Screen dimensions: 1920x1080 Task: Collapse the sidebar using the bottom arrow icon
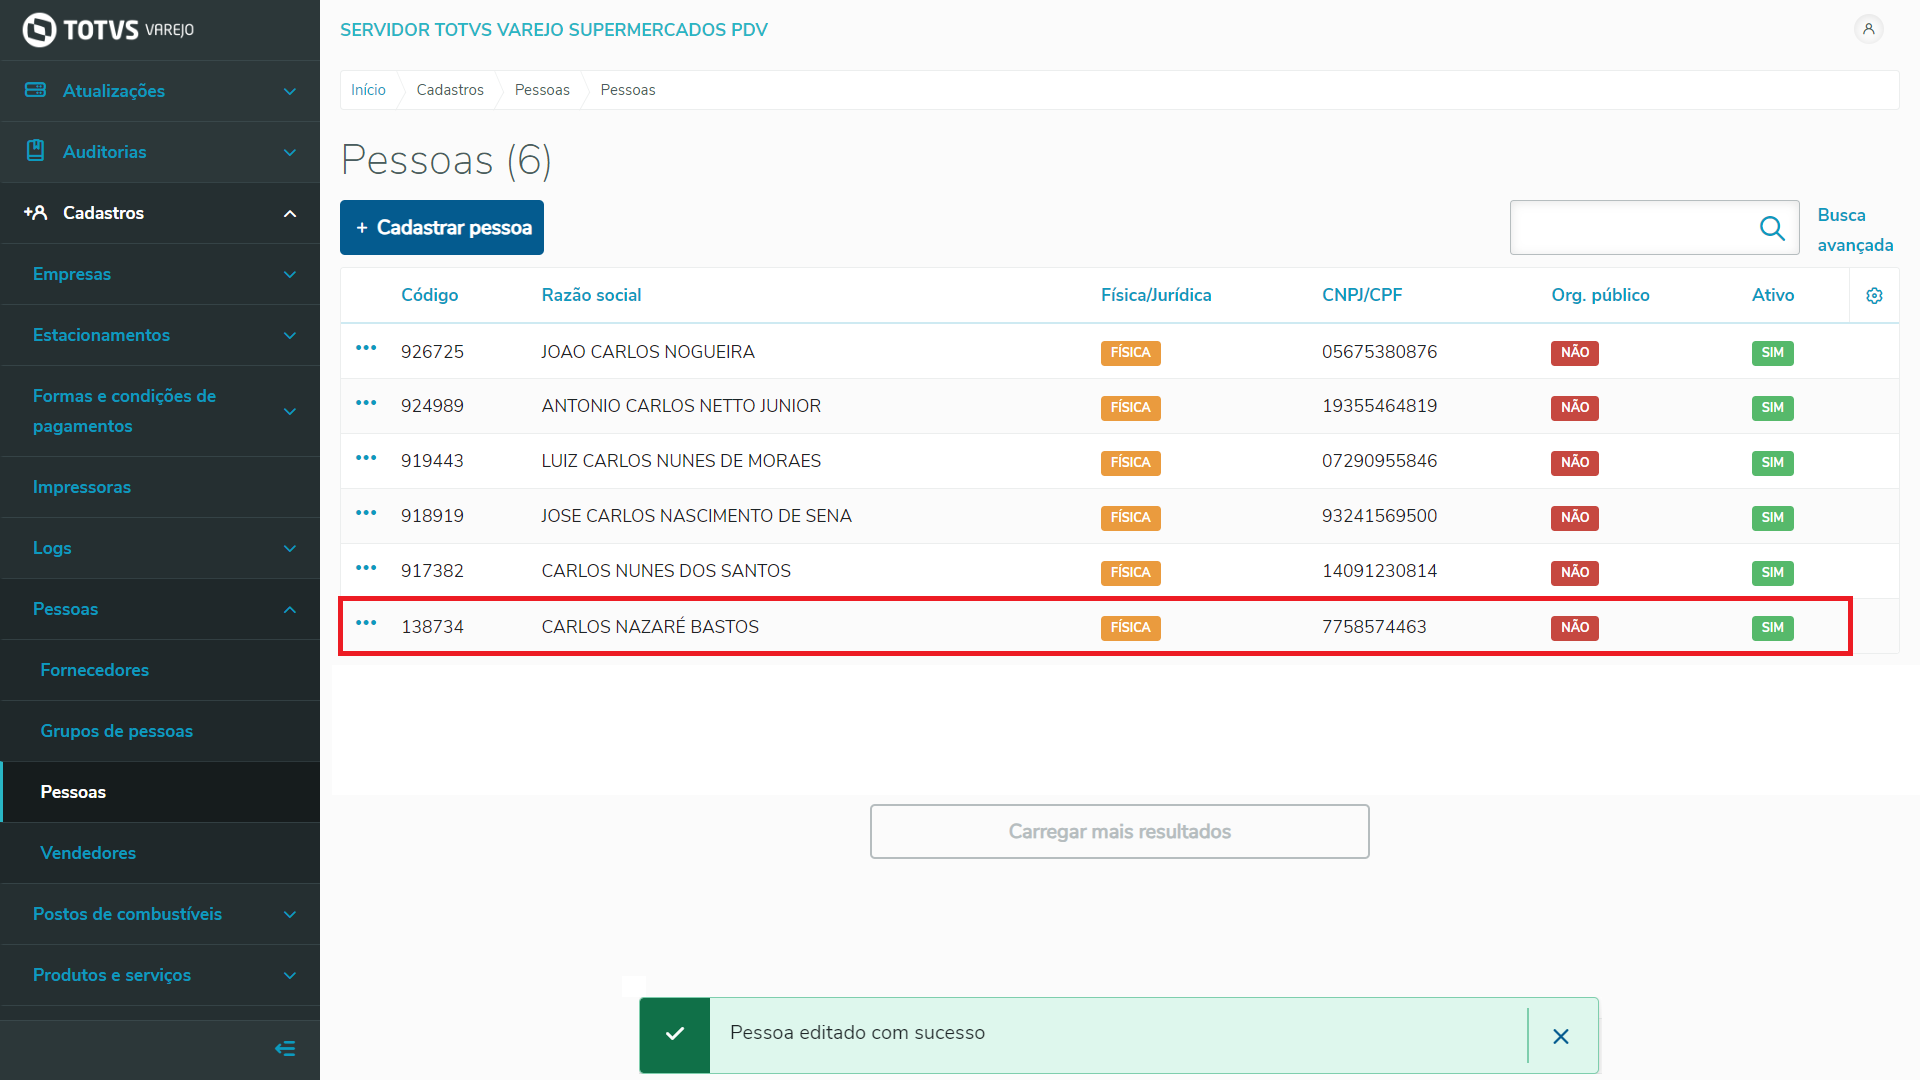285,1048
